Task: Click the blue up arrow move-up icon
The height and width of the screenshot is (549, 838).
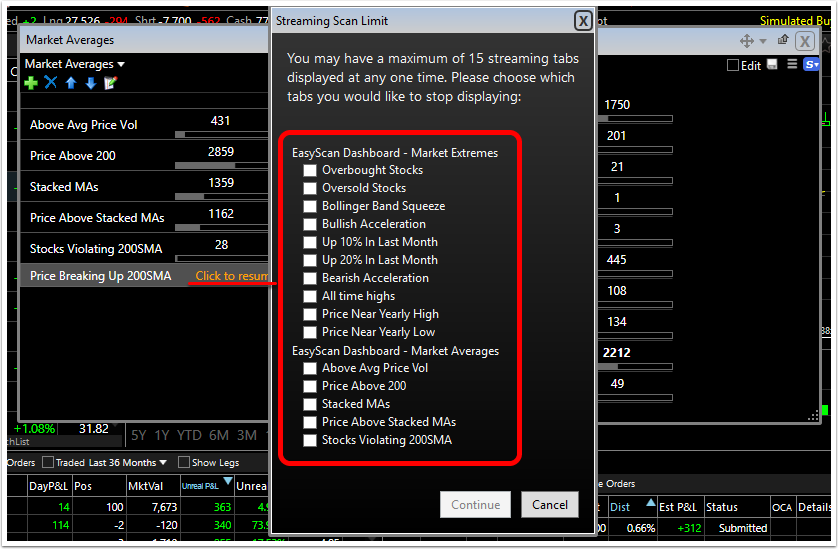Action: tap(71, 83)
